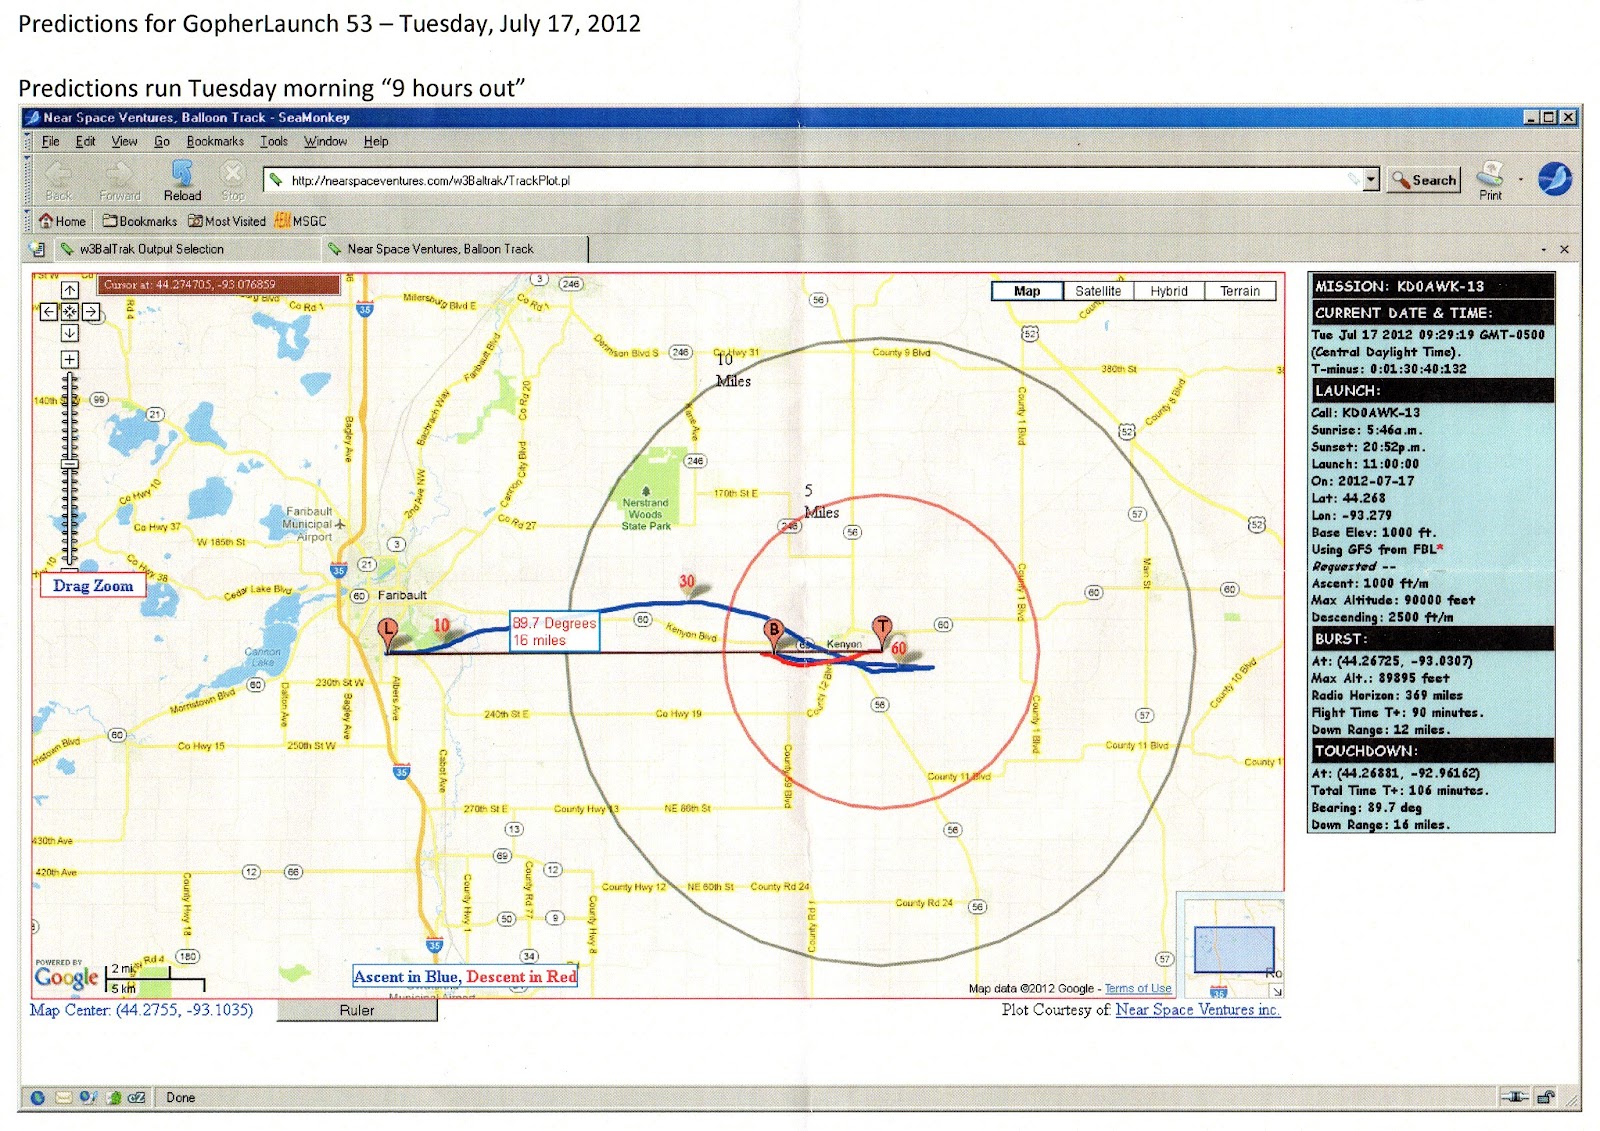
Task: Pan the map right with right arrow
Action: click(x=91, y=312)
